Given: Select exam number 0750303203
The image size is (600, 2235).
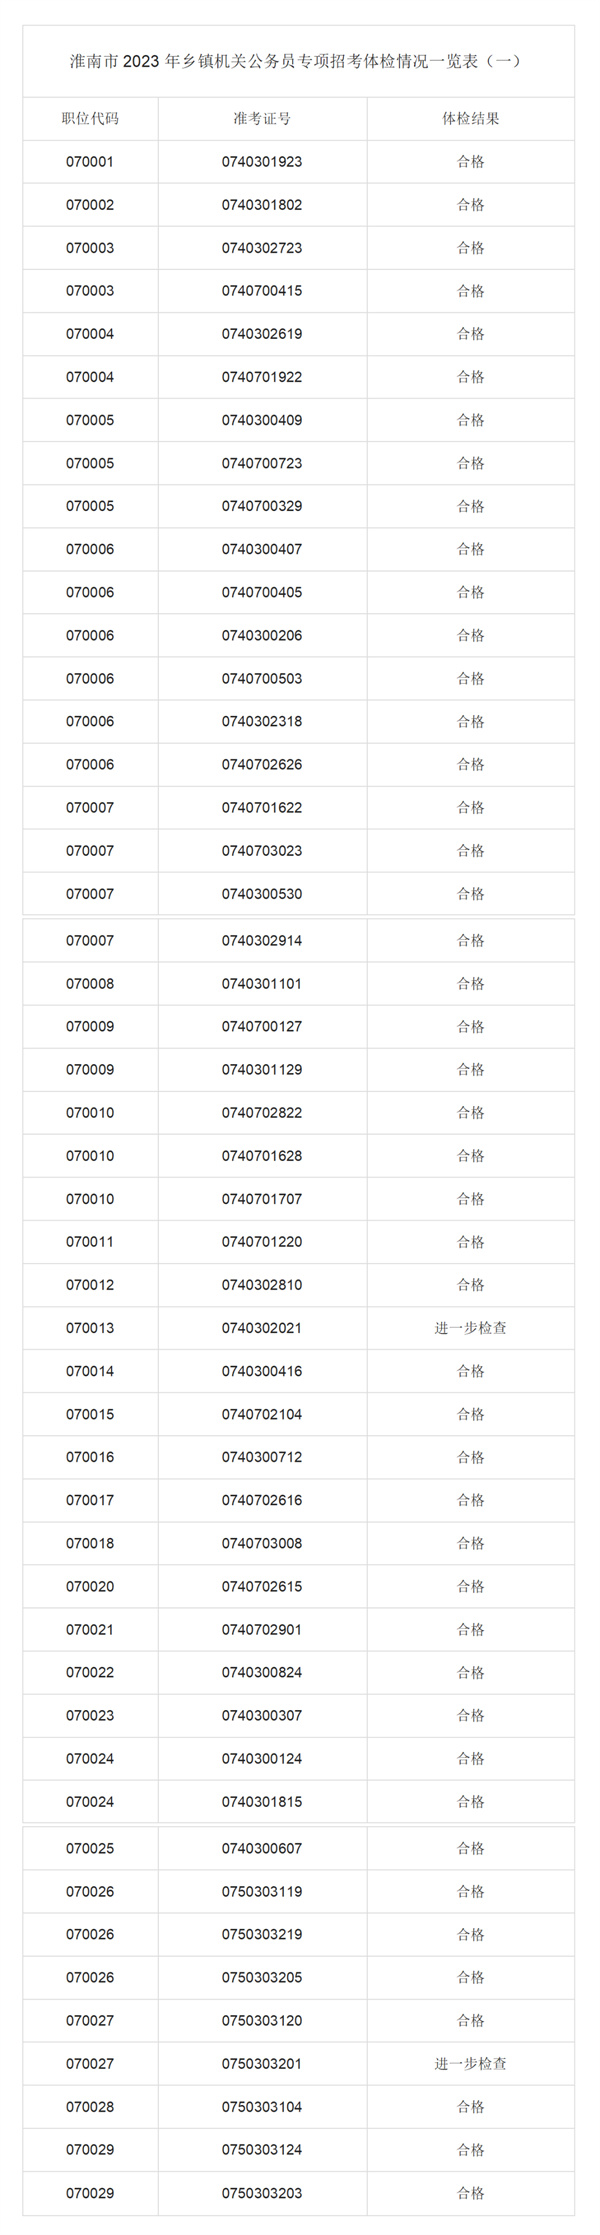Looking at the screenshot, I should 262,2192.
